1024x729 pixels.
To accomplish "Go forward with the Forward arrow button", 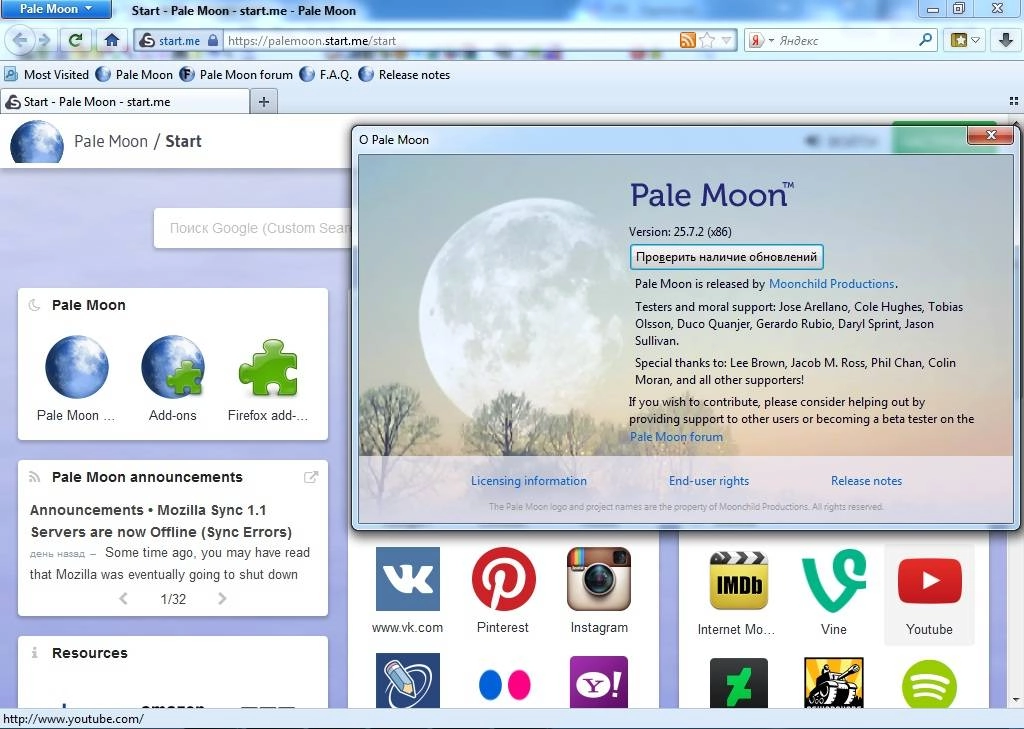I will pos(44,40).
